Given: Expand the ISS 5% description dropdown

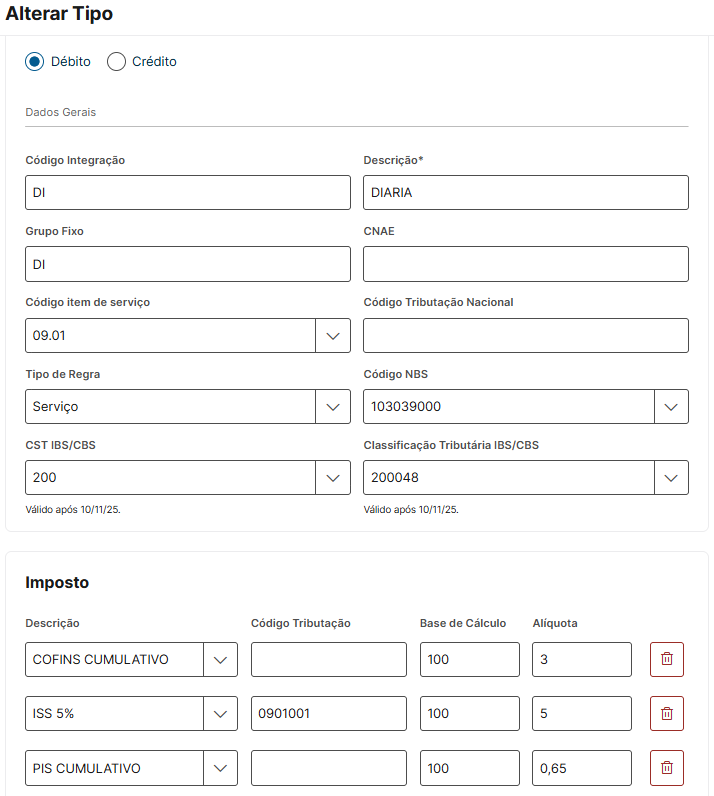Looking at the screenshot, I should (220, 714).
